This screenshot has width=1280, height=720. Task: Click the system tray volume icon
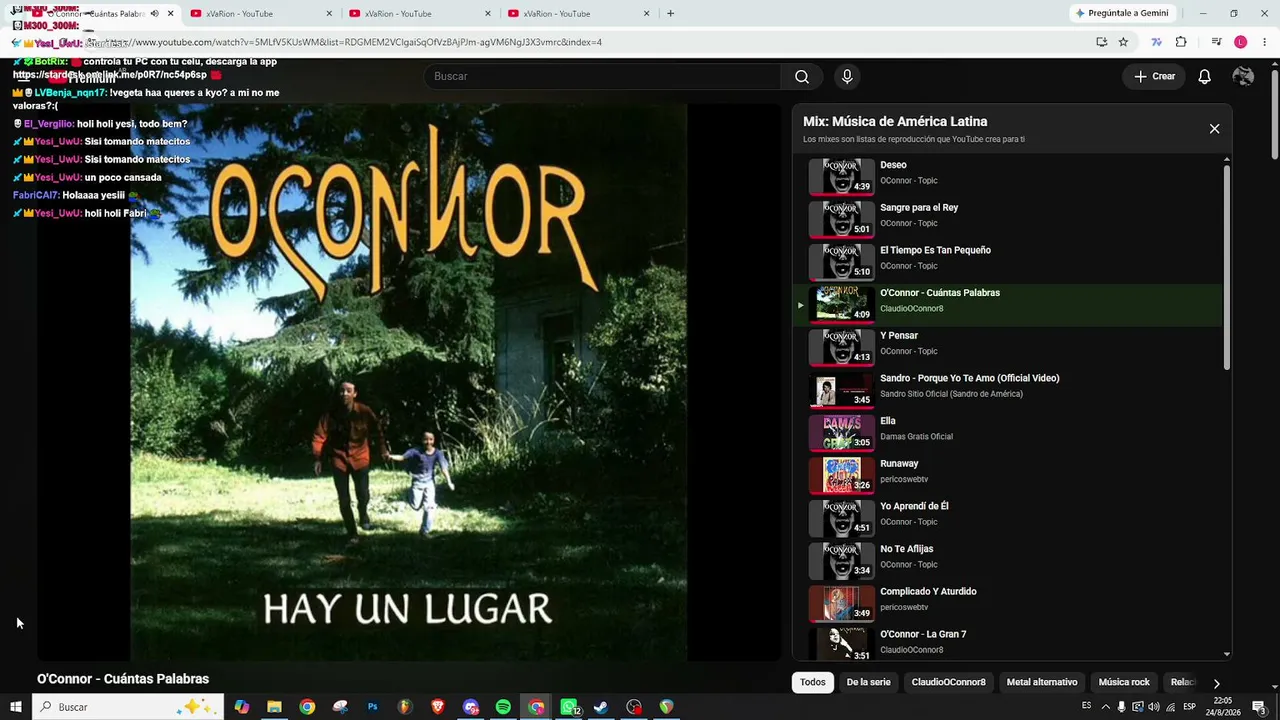(x=1154, y=707)
